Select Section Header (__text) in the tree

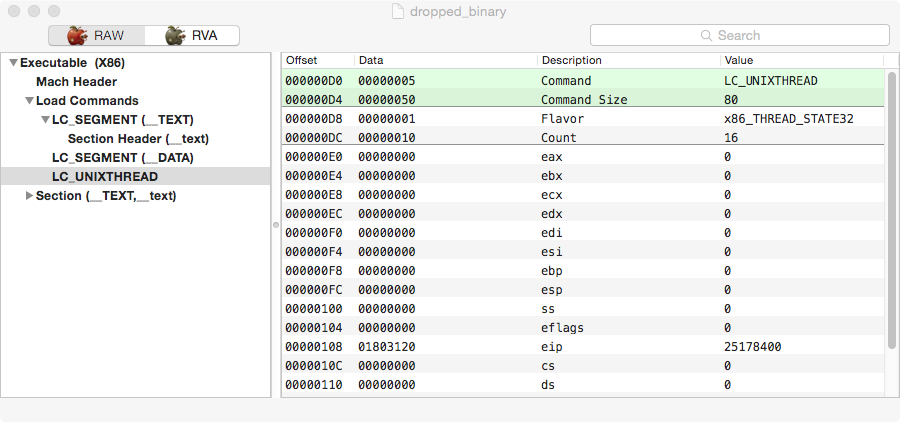coord(138,139)
